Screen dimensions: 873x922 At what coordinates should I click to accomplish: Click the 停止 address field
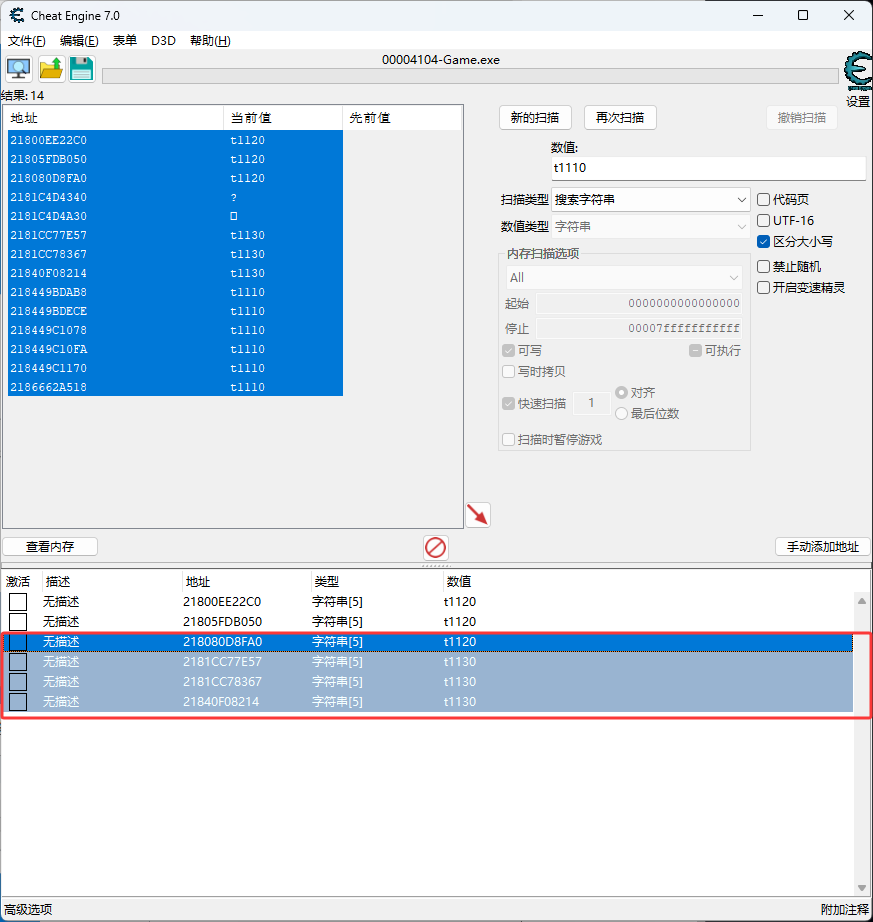point(638,328)
